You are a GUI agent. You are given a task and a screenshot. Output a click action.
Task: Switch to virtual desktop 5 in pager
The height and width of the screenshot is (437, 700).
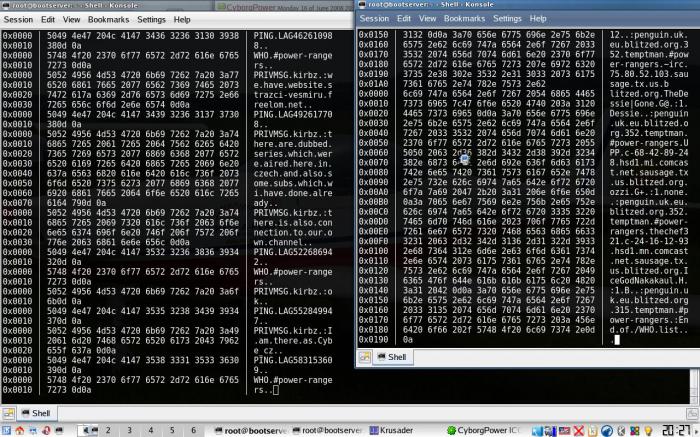[x=172, y=430]
